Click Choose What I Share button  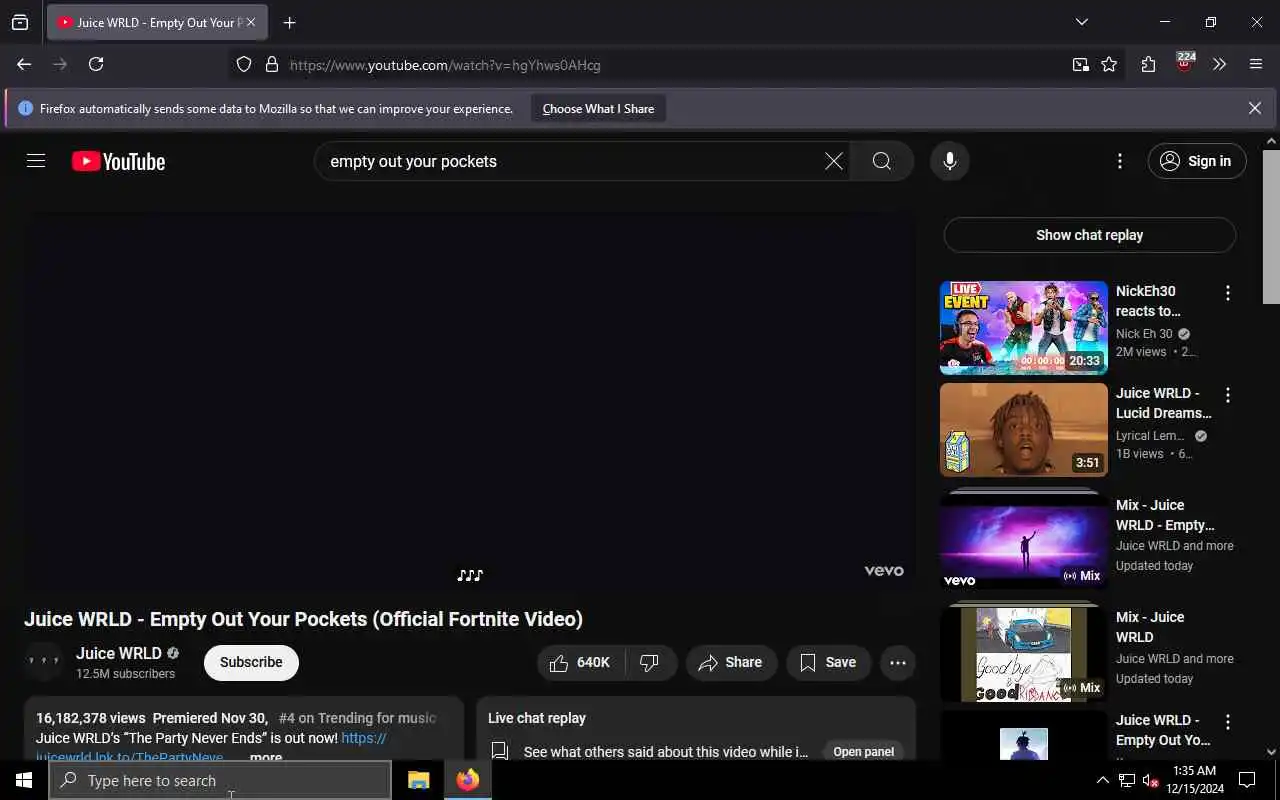click(598, 108)
